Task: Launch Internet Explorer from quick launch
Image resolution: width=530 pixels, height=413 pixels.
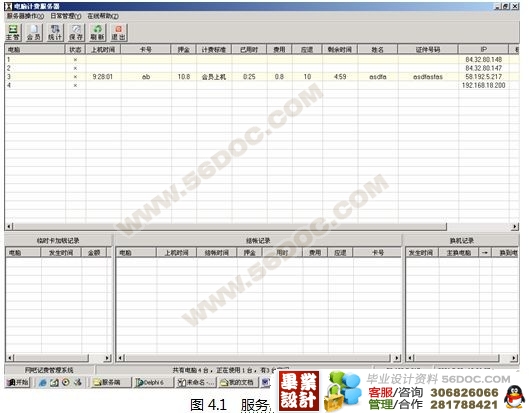Action: pos(43,383)
